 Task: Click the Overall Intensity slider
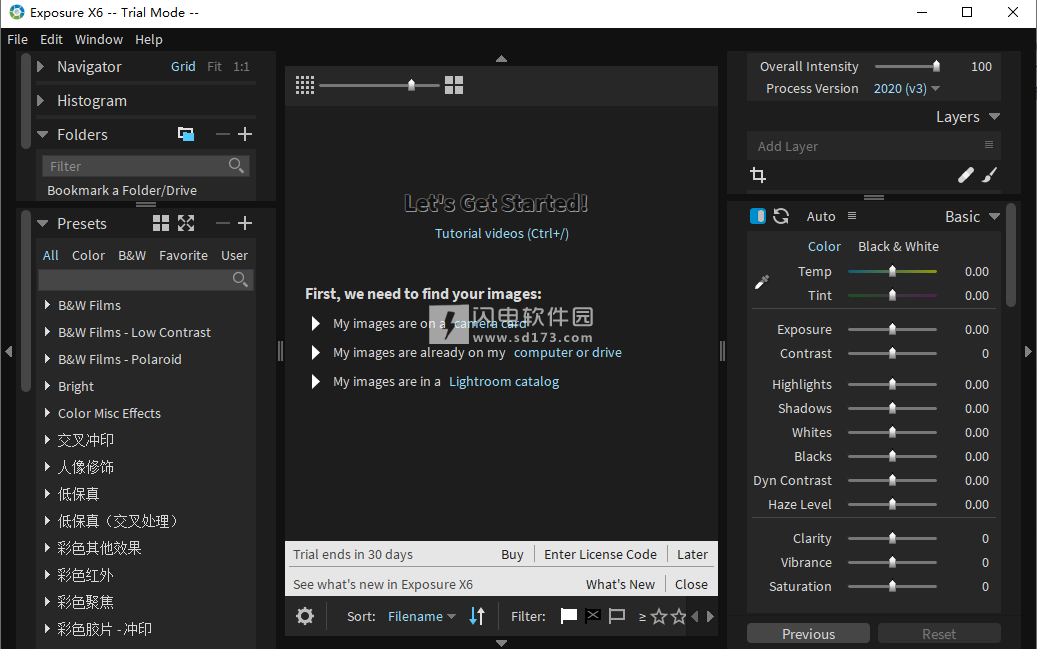tap(905, 66)
